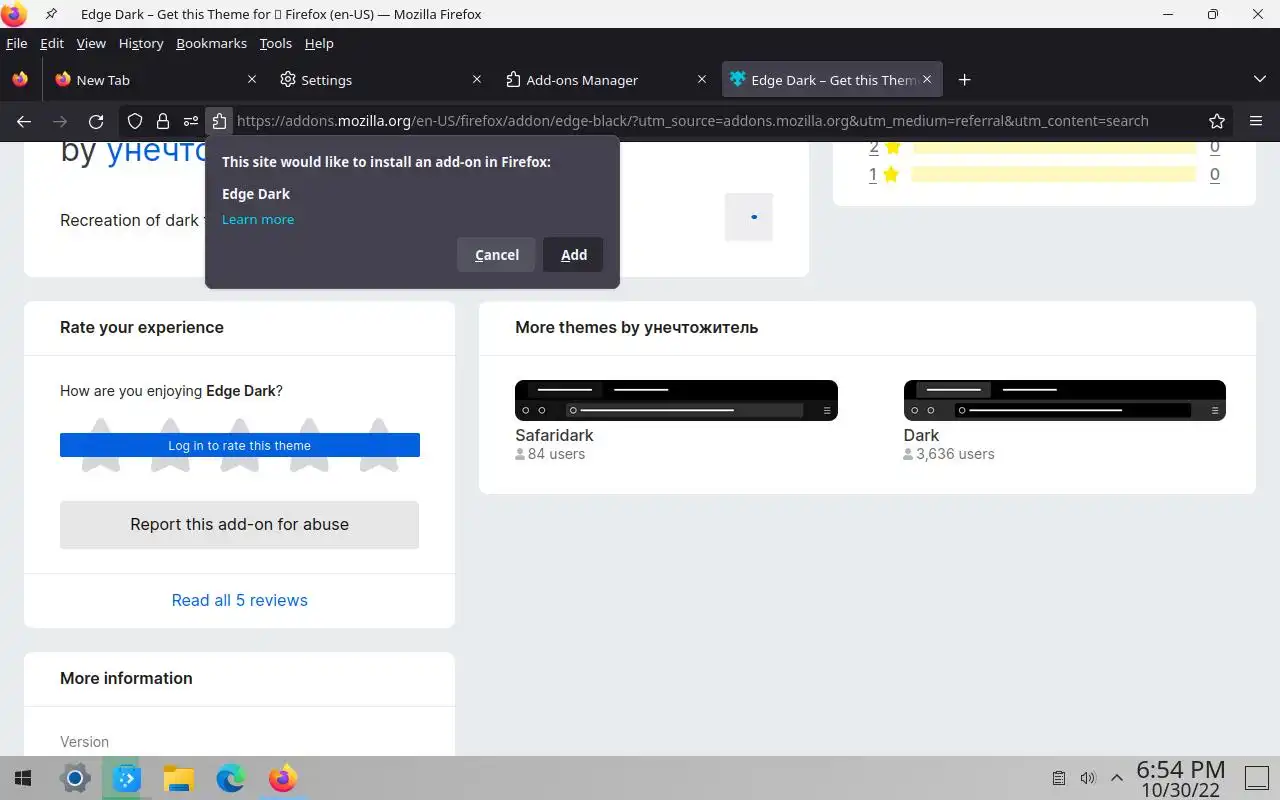Open tracking protection shield icon
The height and width of the screenshot is (800, 1280).
point(135,121)
